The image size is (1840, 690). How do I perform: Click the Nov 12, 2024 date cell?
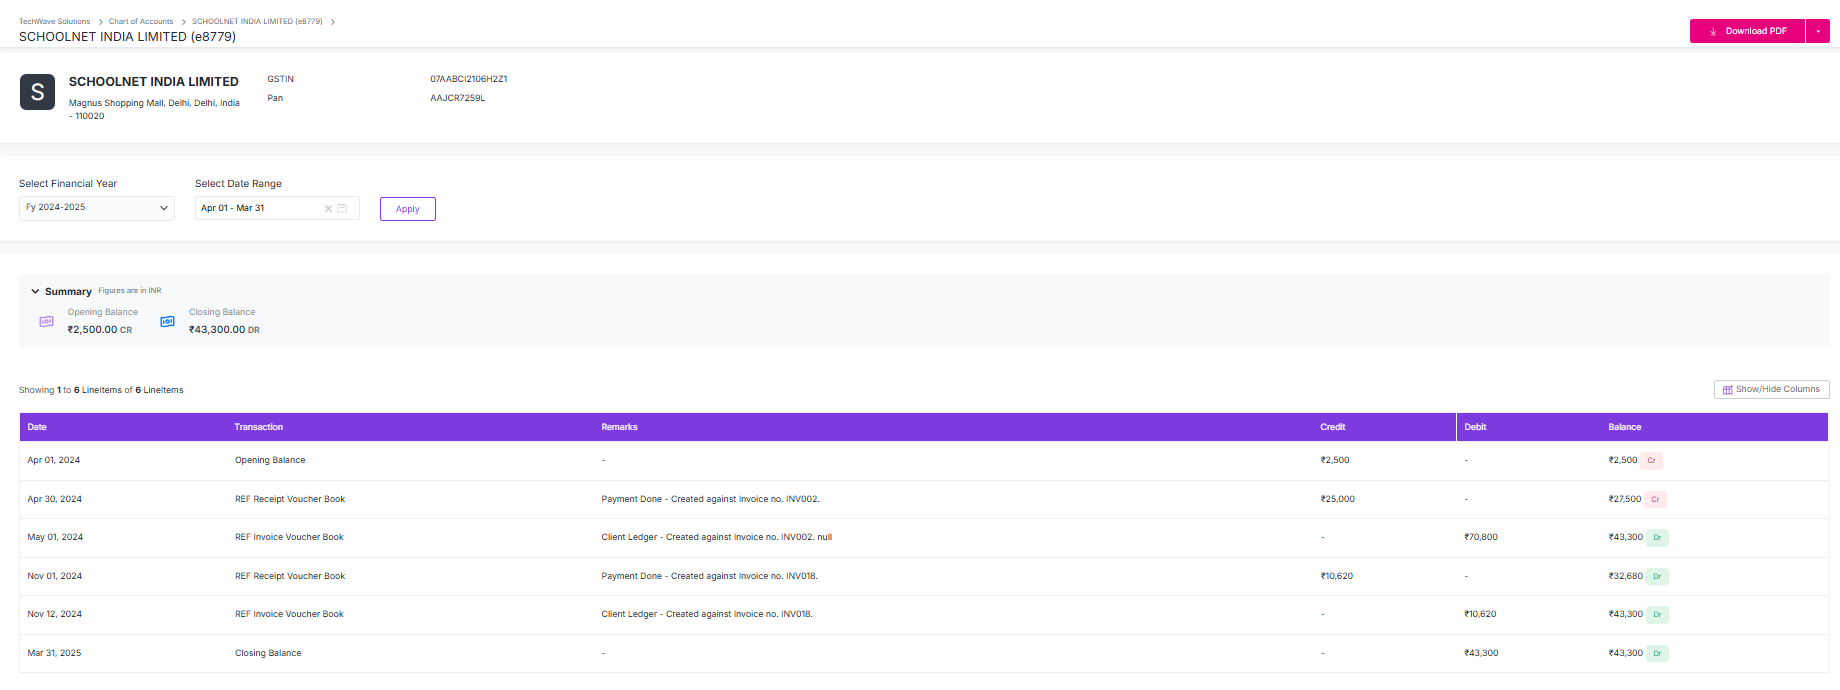click(x=54, y=614)
